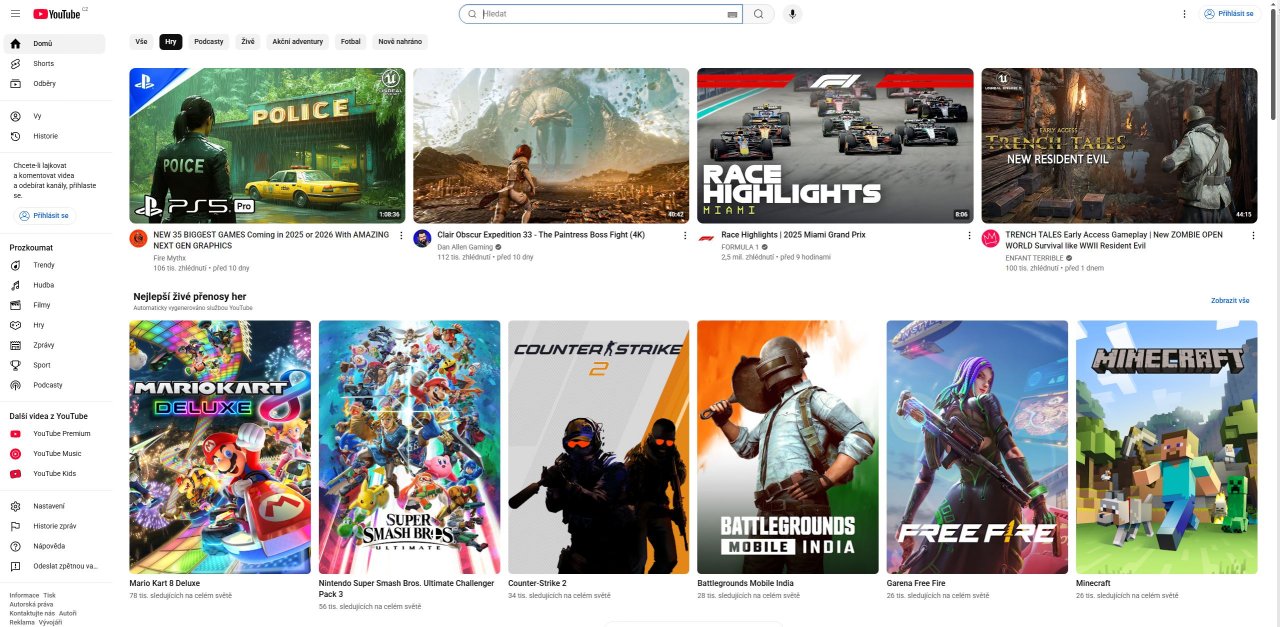Screen dimensions: 1280x627
Task: Open Hudba music section
Action: tap(54, 285)
